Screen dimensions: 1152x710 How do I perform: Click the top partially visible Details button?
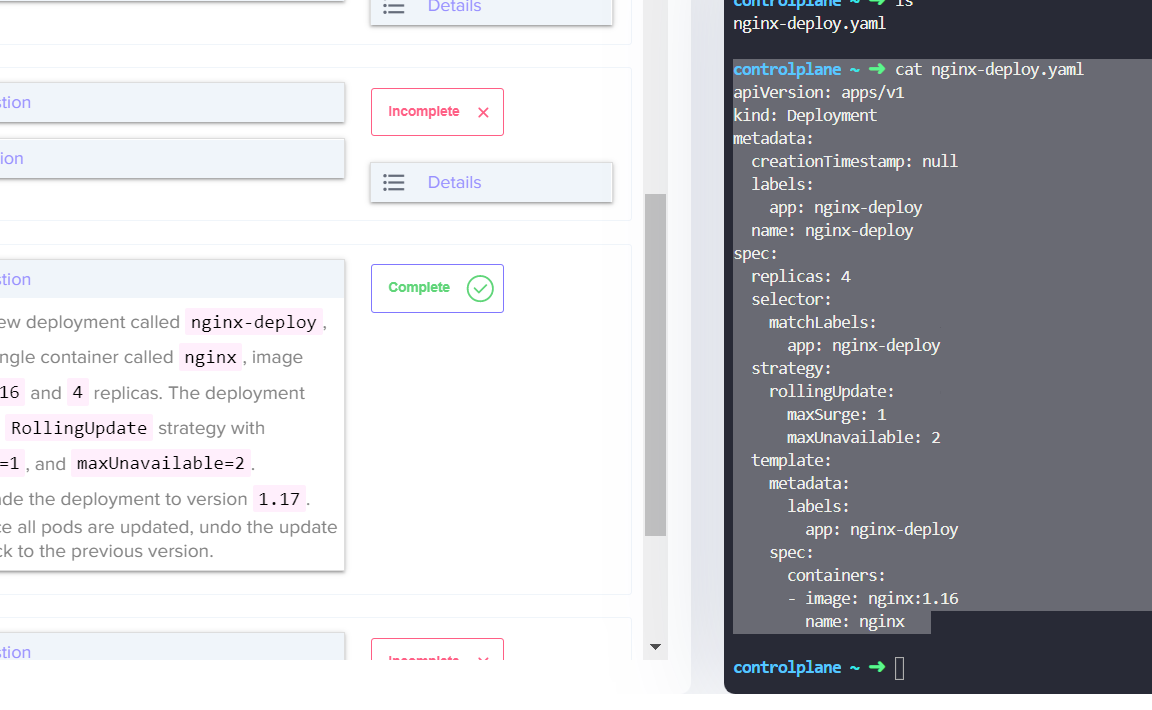(491, 10)
